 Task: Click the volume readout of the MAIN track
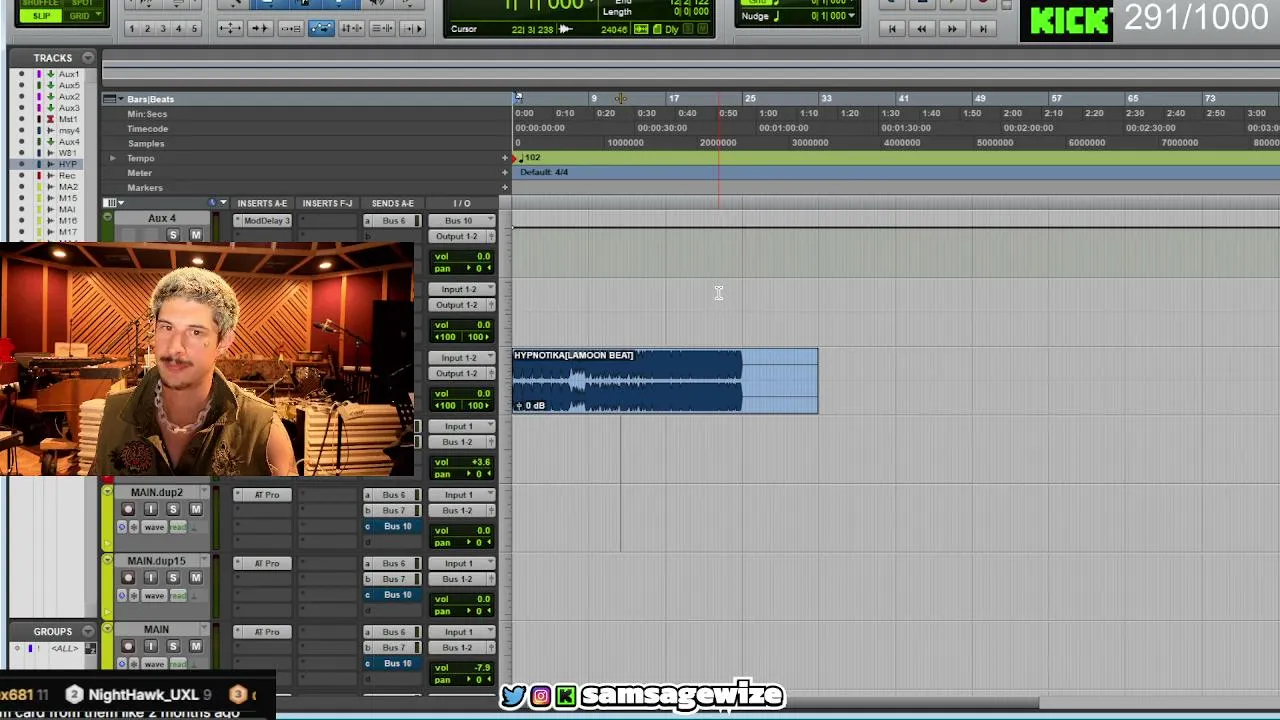point(463,668)
